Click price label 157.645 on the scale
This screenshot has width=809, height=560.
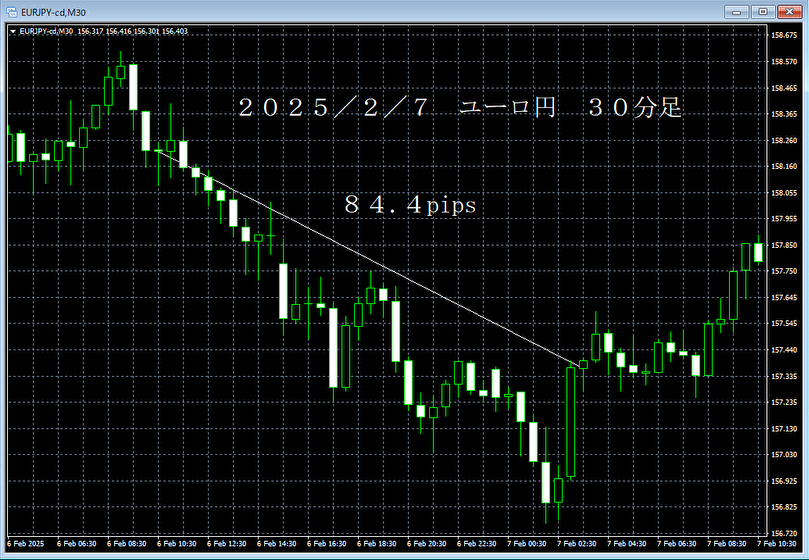point(784,298)
